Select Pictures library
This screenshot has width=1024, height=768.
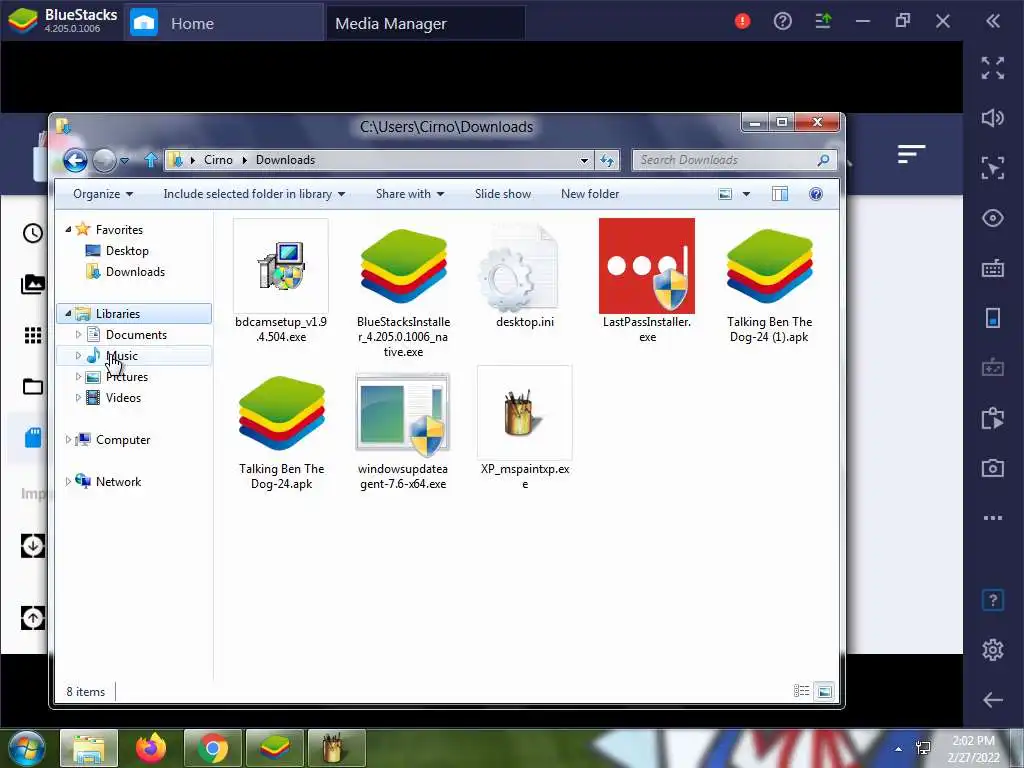click(x=127, y=377)
